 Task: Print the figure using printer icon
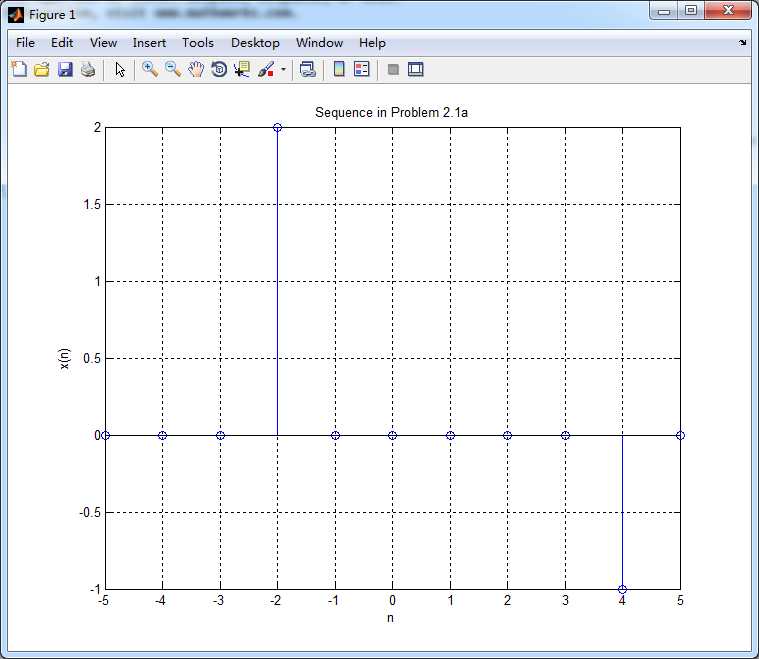(x=88, y=69)
